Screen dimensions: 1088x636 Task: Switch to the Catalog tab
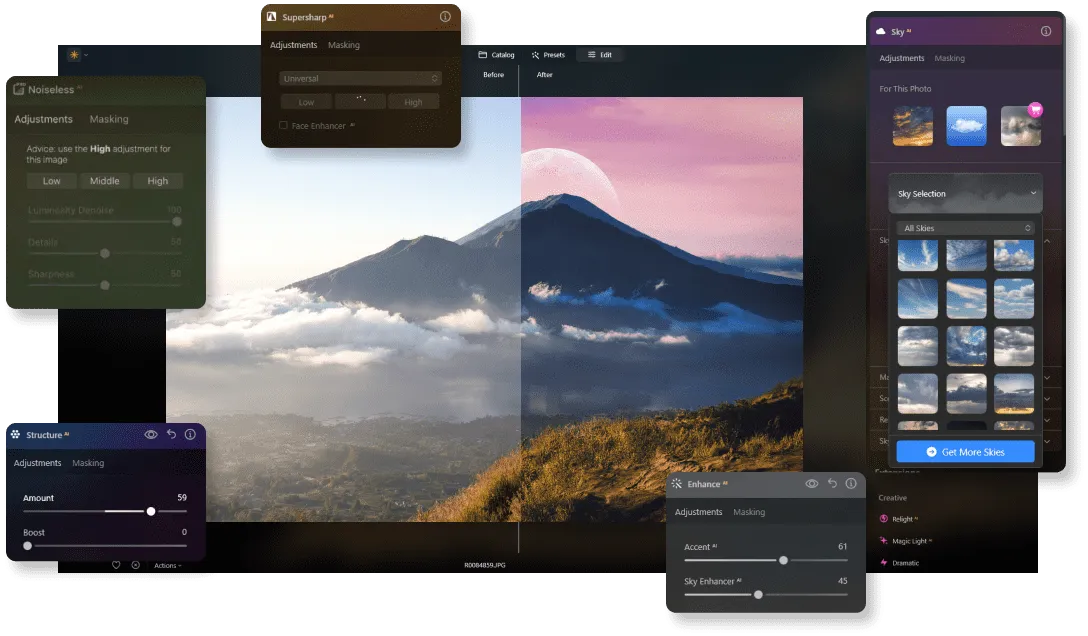(496, 55)
